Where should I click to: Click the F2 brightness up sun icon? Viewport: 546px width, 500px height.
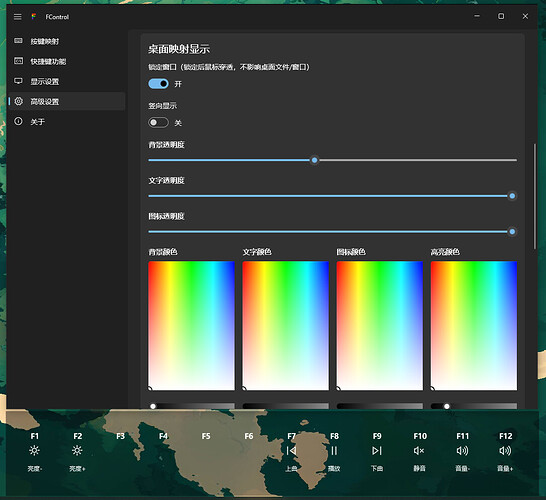point(77,451)
